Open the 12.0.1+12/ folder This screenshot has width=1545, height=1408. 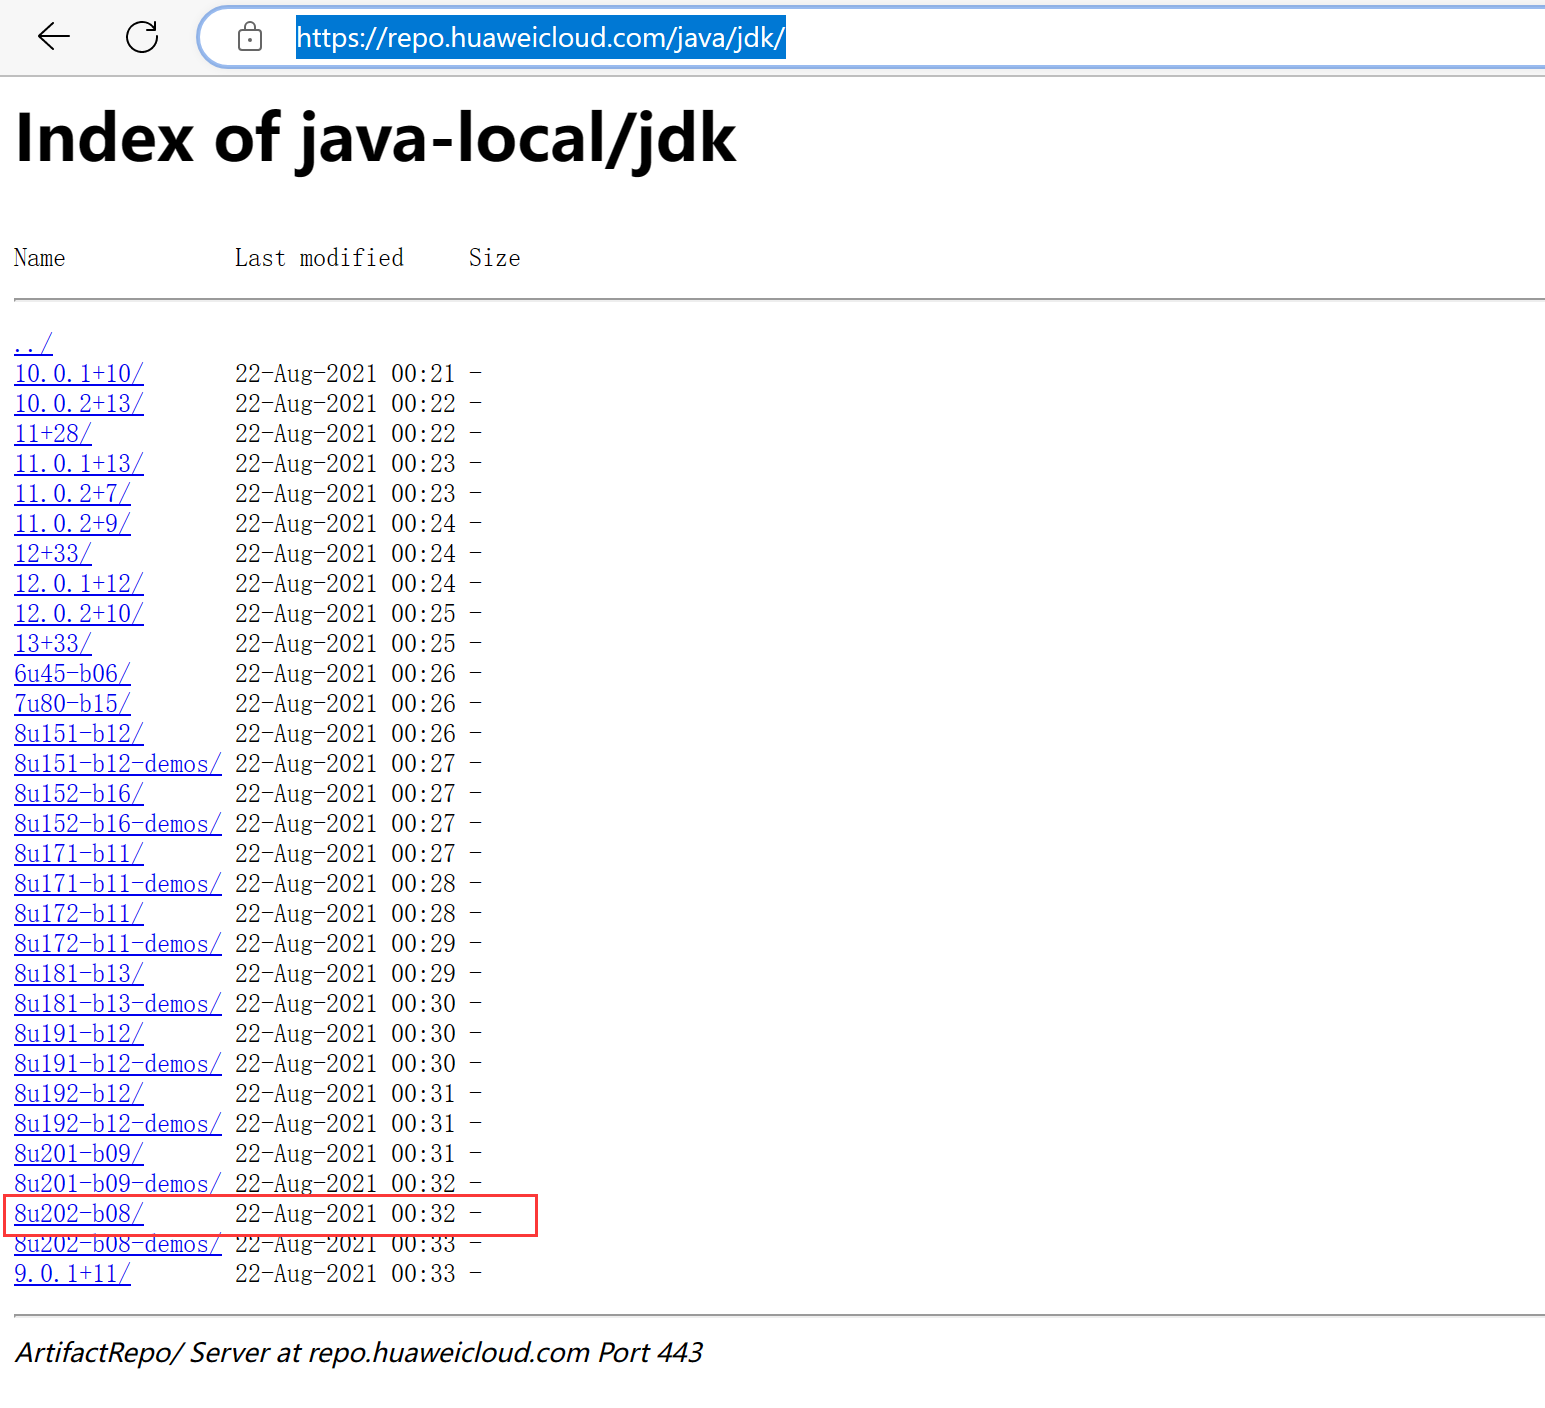point(79,583)
